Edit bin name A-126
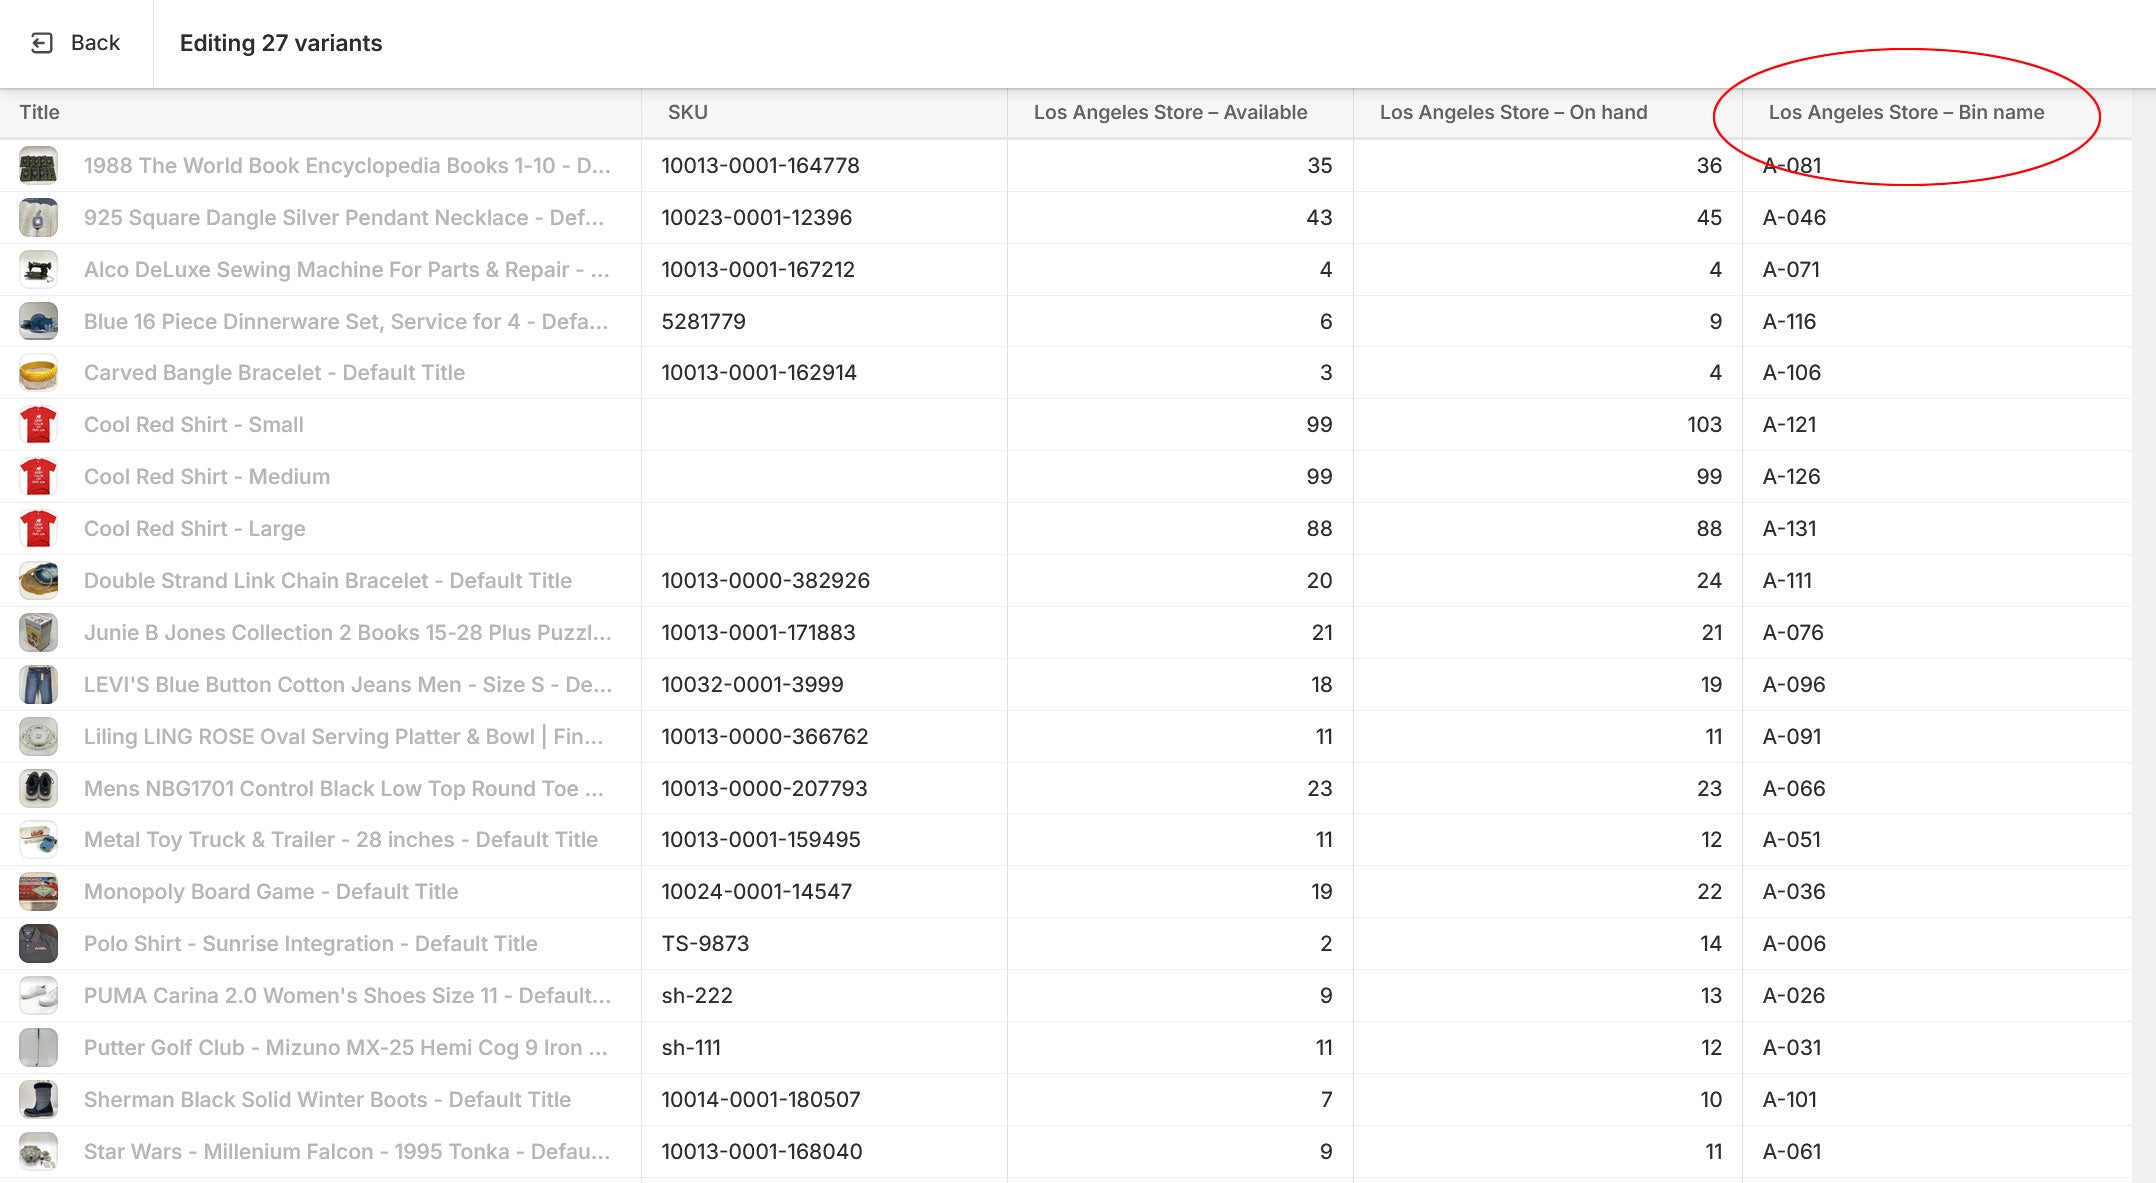The image size is (2156, 1183). tap(1937, 477)
